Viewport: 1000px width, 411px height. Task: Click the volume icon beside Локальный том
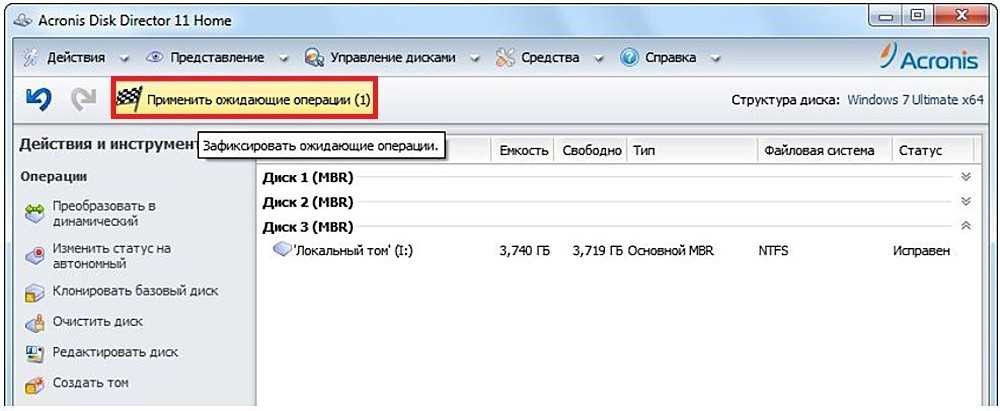[281, 249]
